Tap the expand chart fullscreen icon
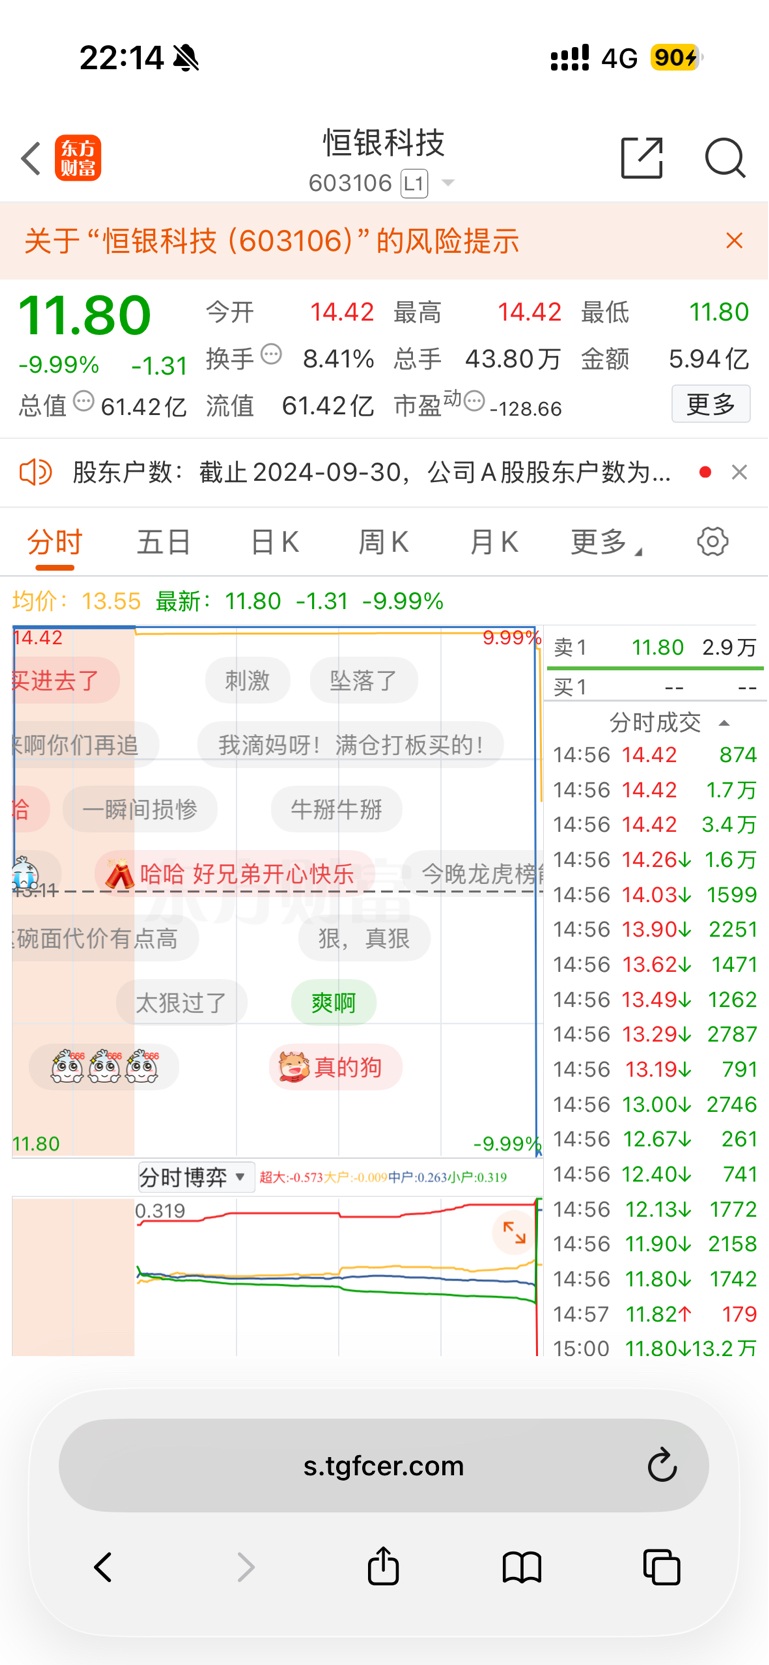 pos(514,1233)
